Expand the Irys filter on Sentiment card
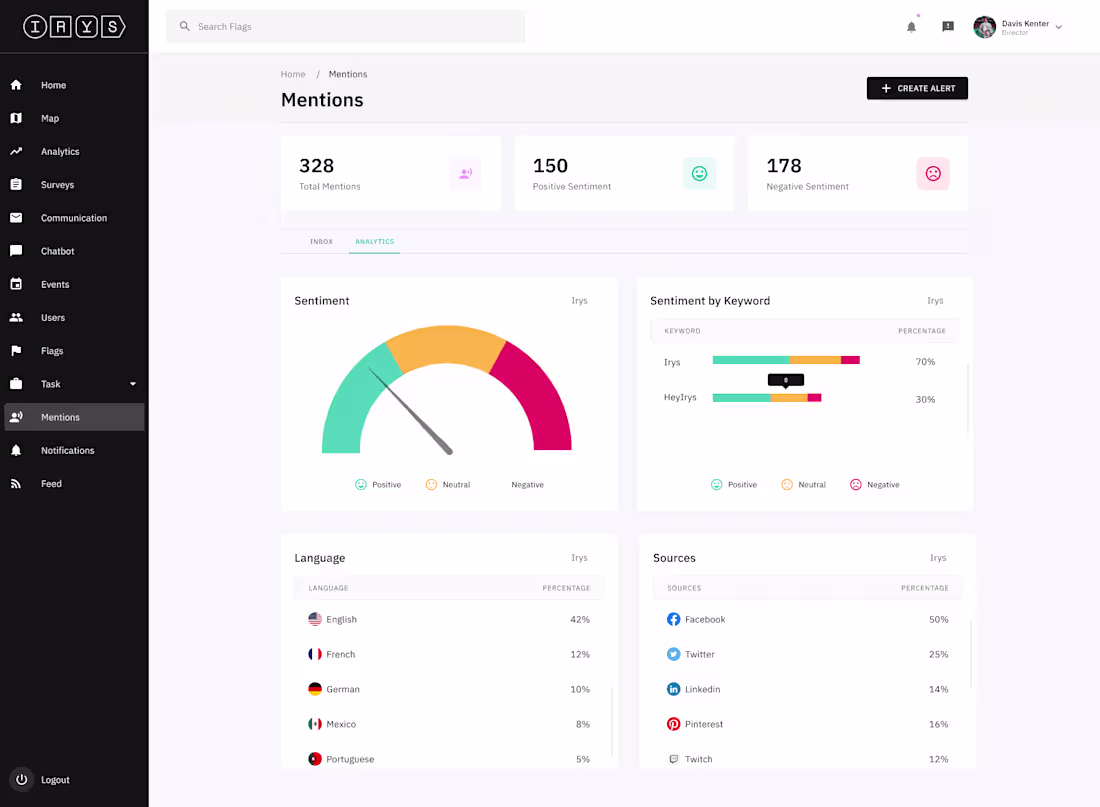 (579, 300)
